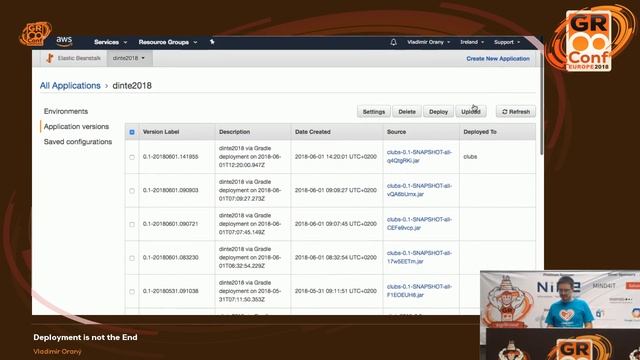Click the Upload button
The height and width of the screenshot is (360, 640).
[x=471, y=111]
